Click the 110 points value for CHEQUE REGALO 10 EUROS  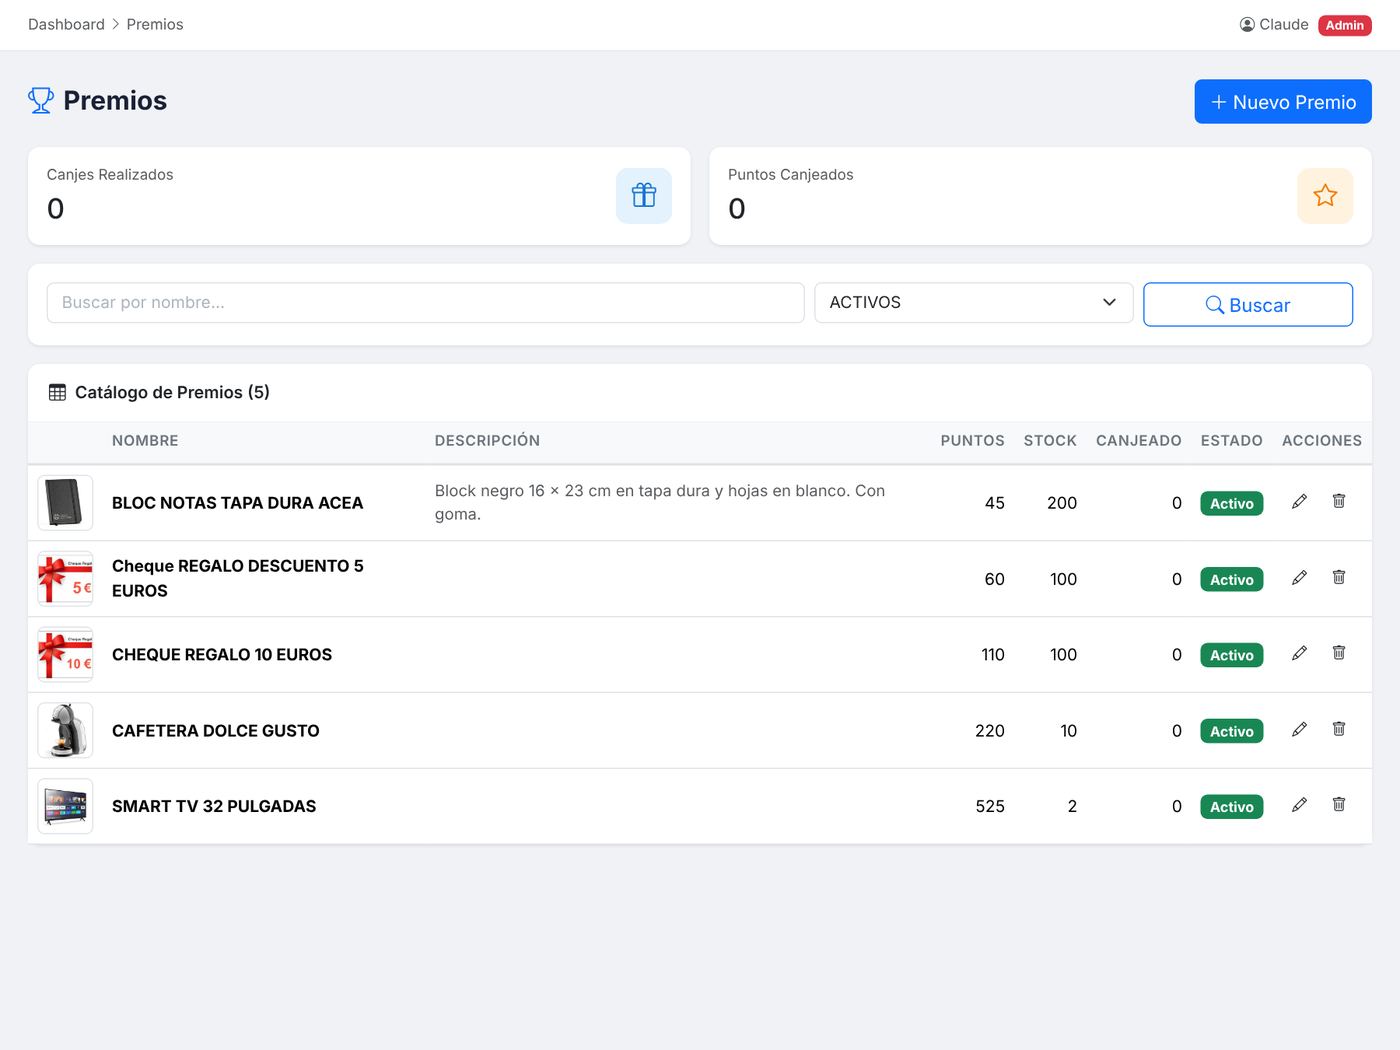(993, 655)
